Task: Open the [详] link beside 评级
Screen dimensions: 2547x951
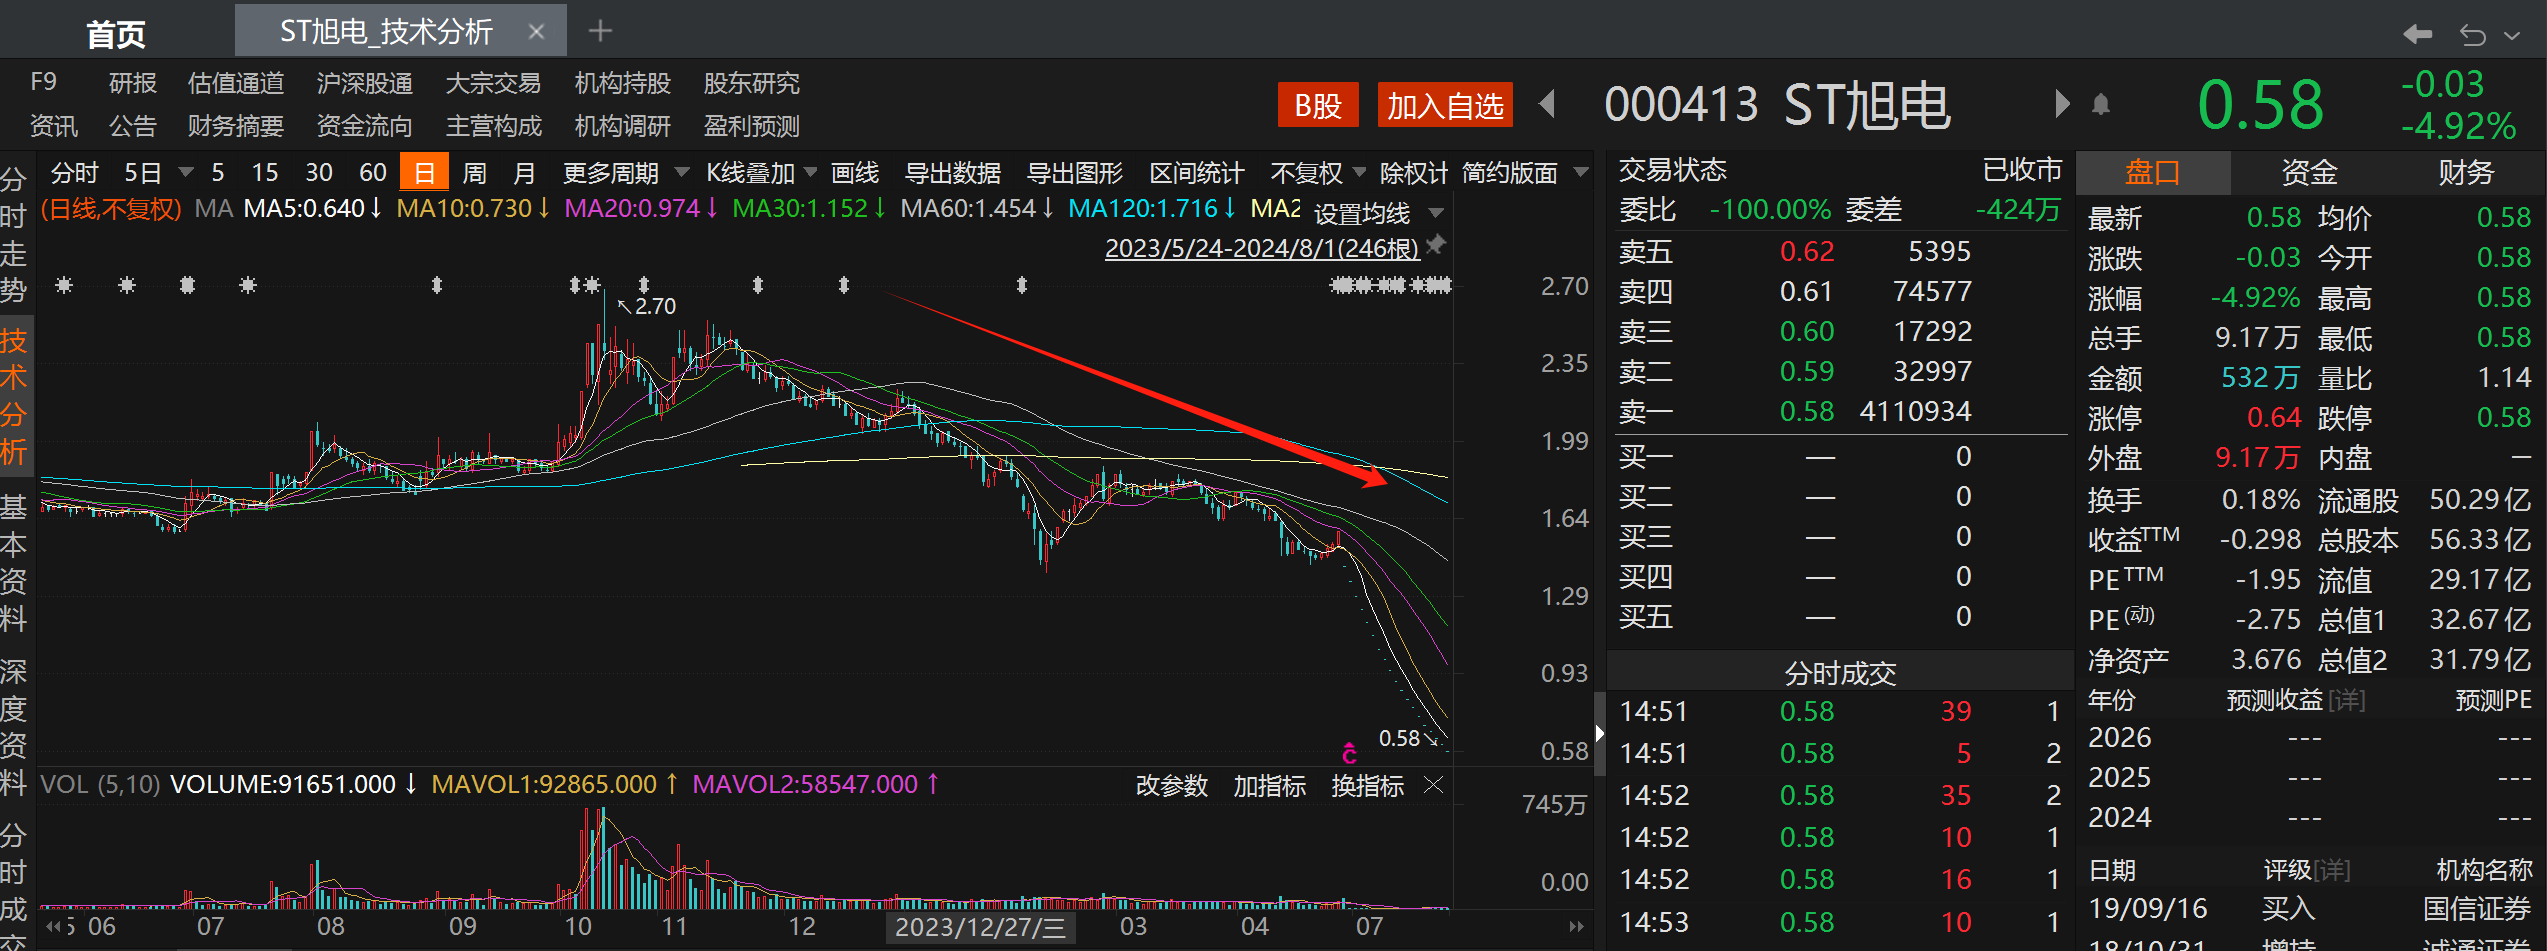Action: point(2332,870)
